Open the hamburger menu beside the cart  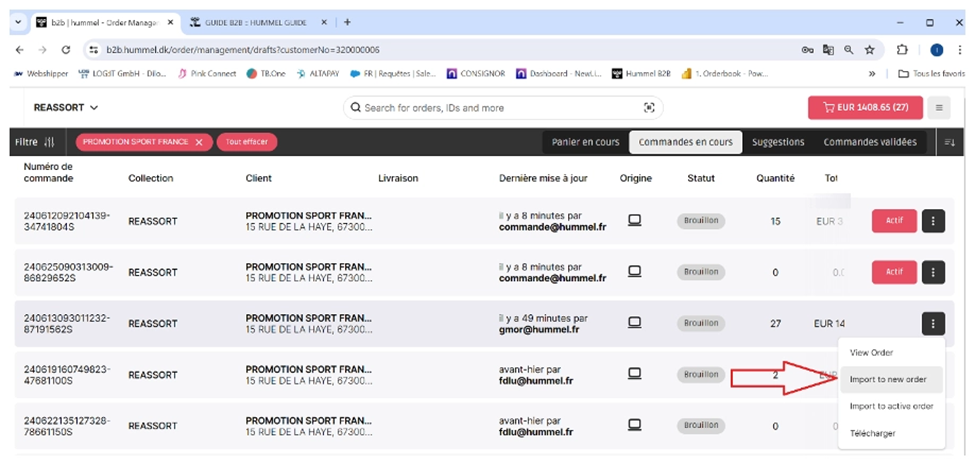[x=938, y=108]
